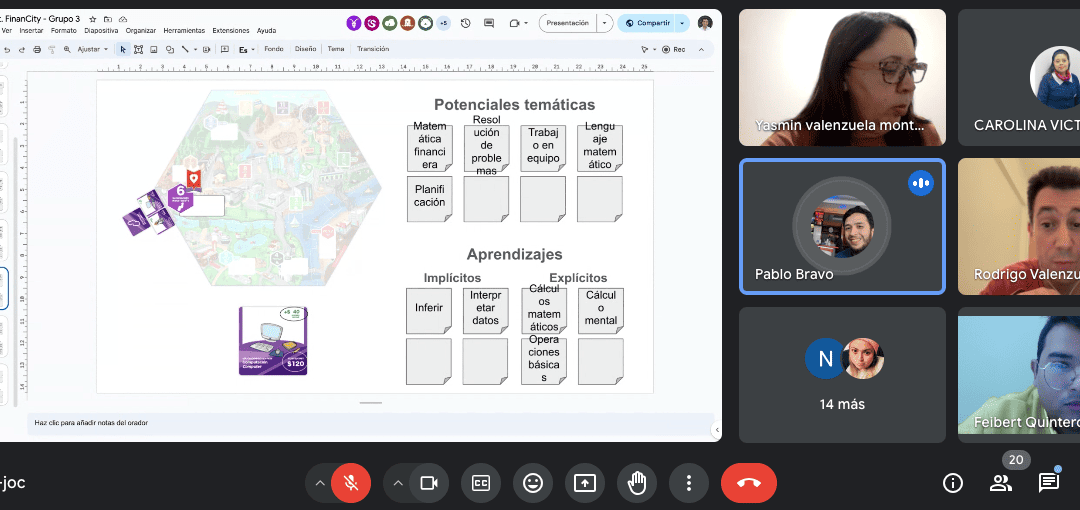Viewport: 1080px width, 510px height.
Task: Open the Formato menu
Action: [x=64, y=30]
